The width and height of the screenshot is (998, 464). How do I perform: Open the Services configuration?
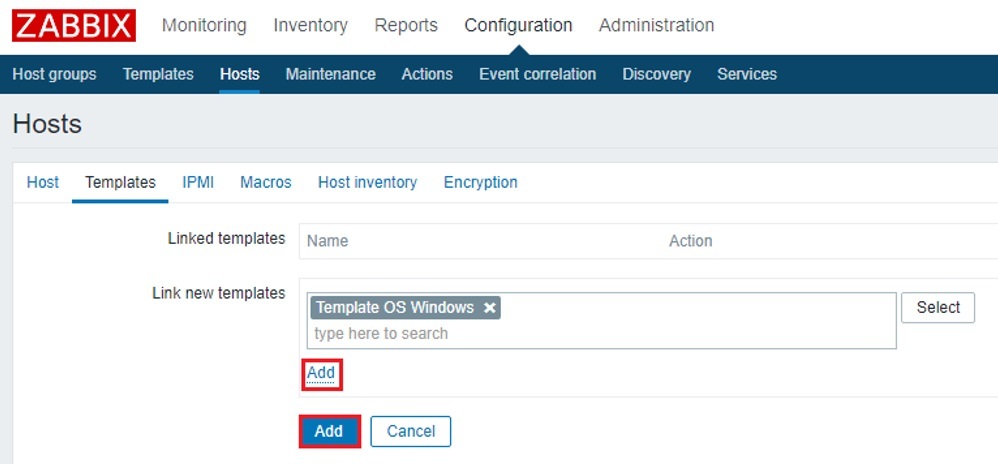coord(747,74)
